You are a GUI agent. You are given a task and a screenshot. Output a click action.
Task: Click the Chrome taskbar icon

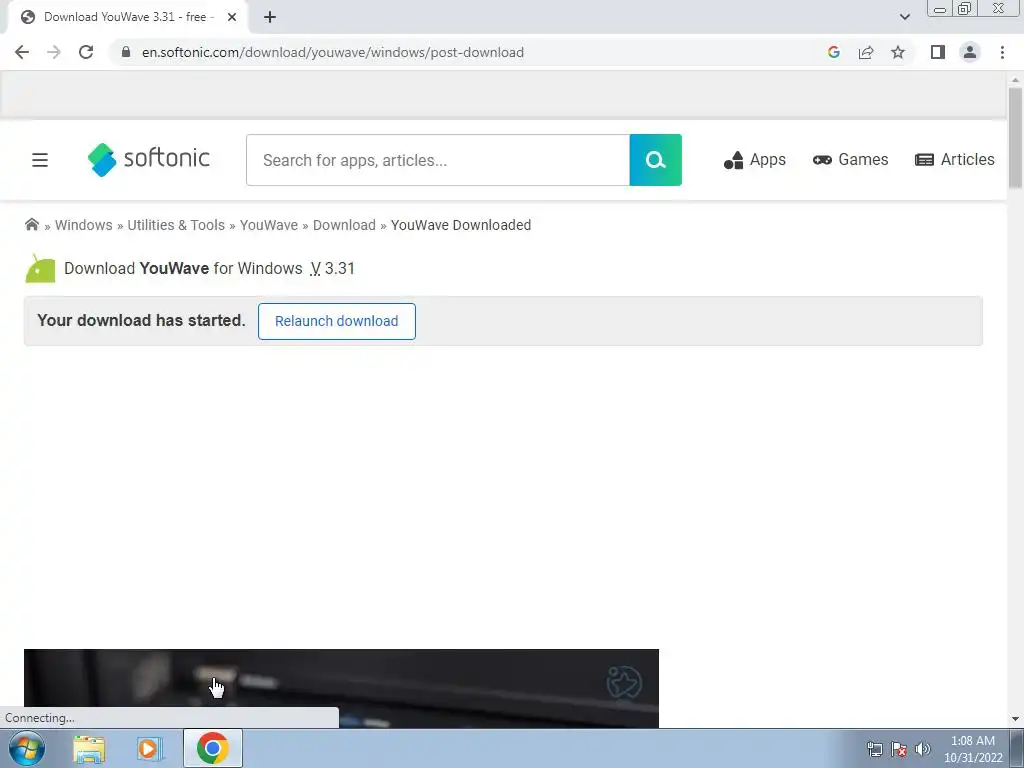[x=212, y=748]
